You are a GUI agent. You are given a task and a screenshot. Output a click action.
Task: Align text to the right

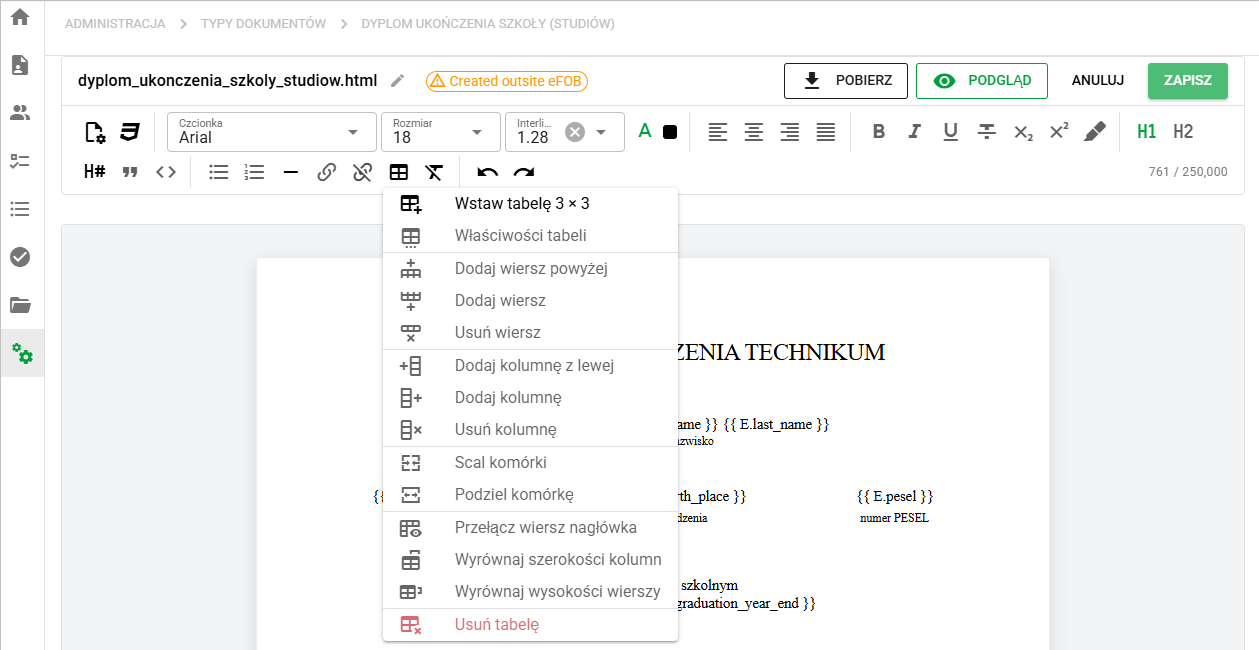click(x=790, y=132)
